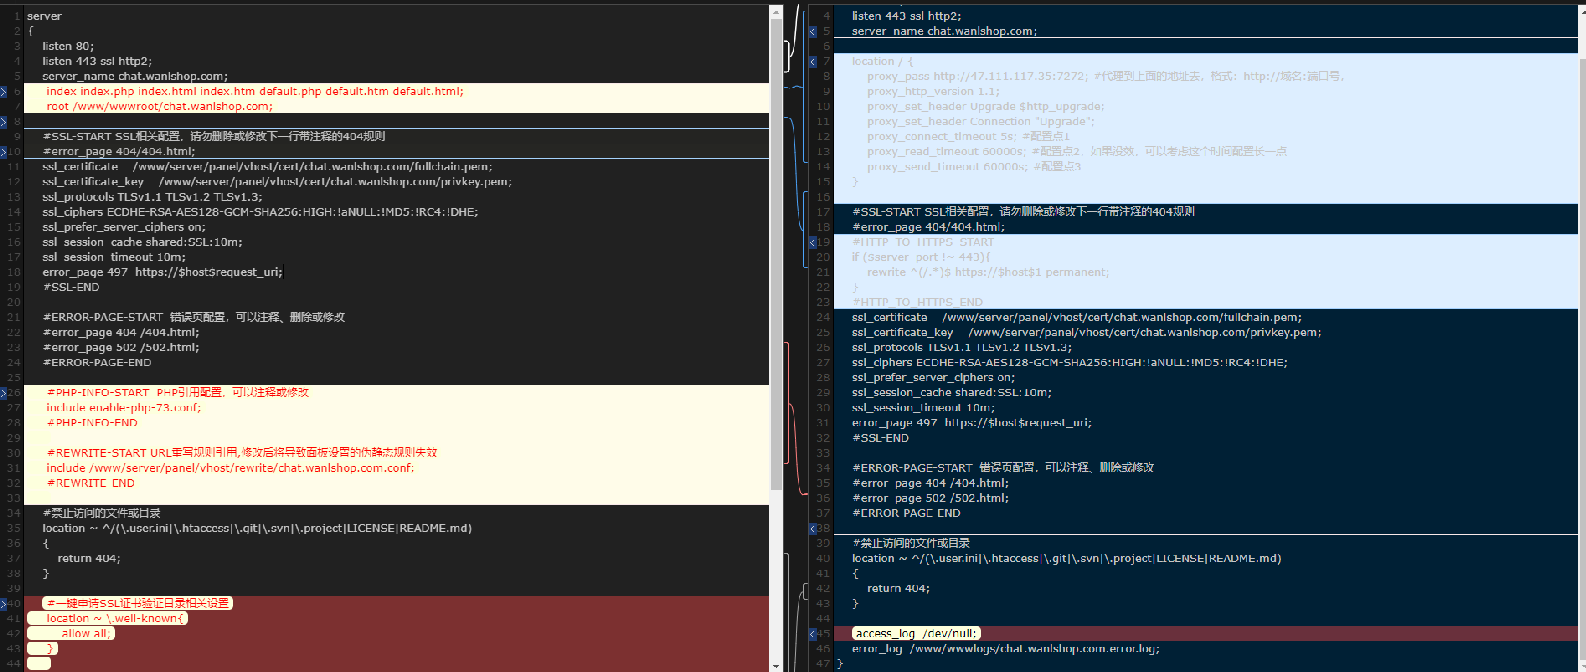Click 'ssl_session_timeout 10m;' in right pane

pyautogui.click(x=923, y=408)
